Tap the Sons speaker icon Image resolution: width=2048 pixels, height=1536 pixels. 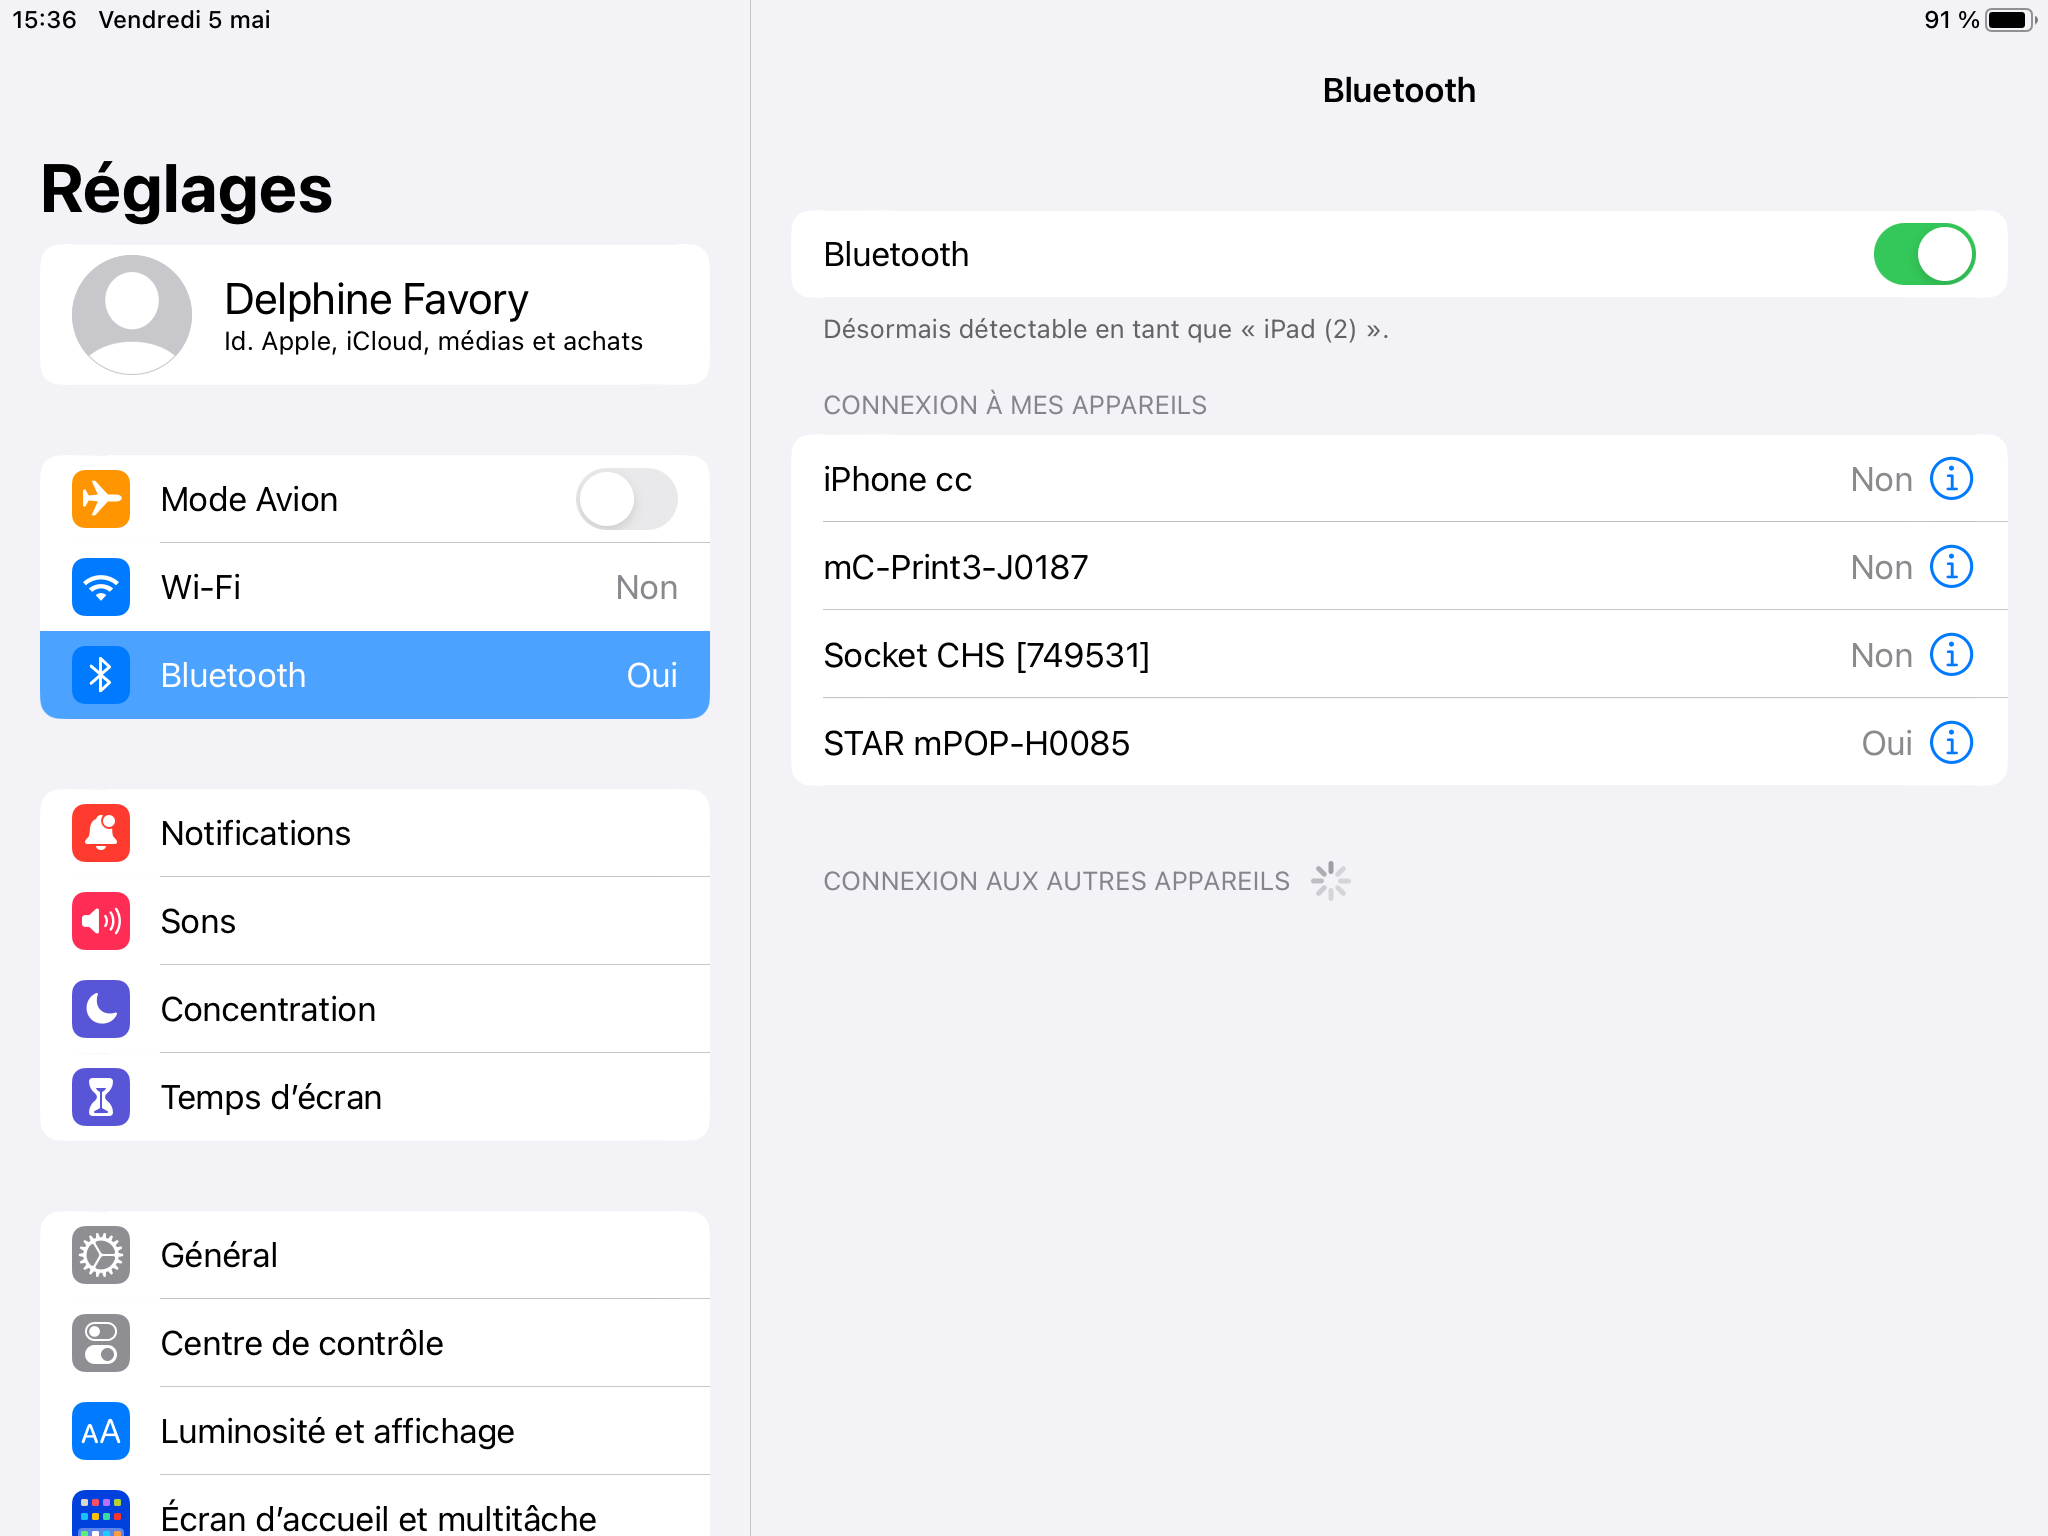pyautogui.click(x=101, y=920)
